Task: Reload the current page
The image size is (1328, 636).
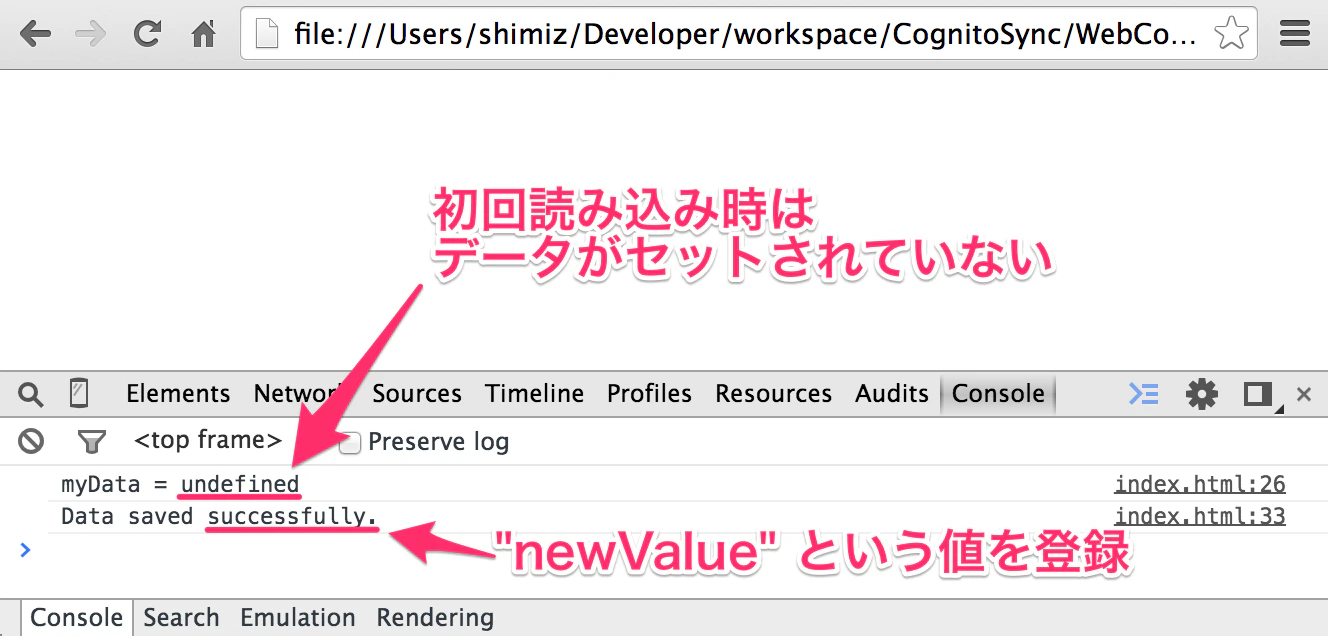Action: click(148, 36)
